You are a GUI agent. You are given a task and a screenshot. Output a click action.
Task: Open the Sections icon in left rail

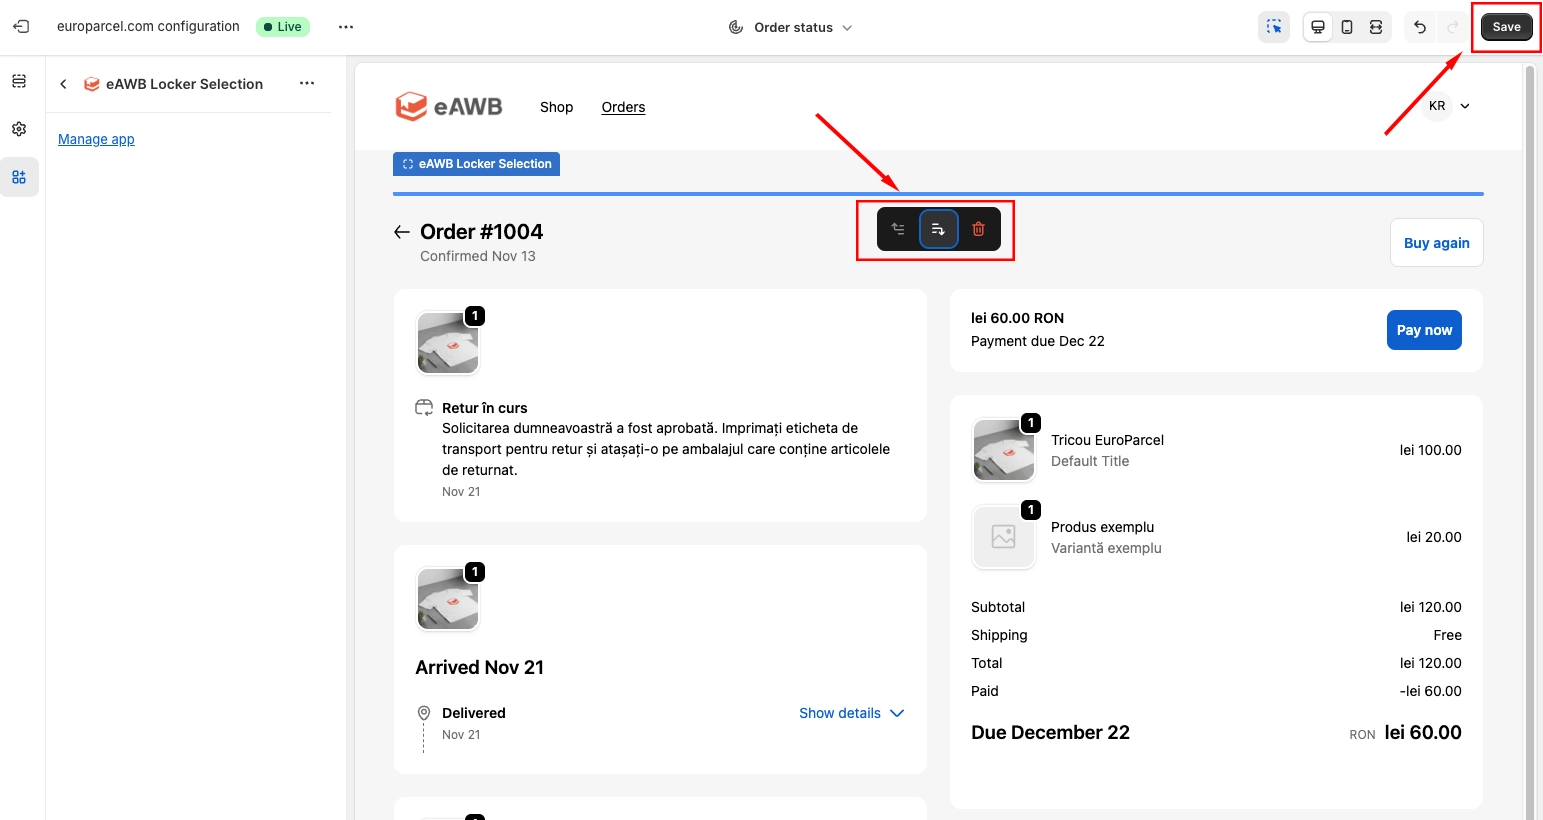[19, 81]
